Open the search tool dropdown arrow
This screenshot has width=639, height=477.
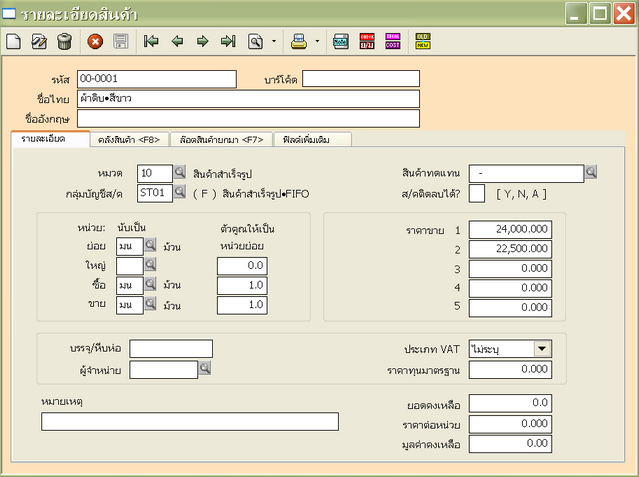pyautogui.click(x=274, y=42)
